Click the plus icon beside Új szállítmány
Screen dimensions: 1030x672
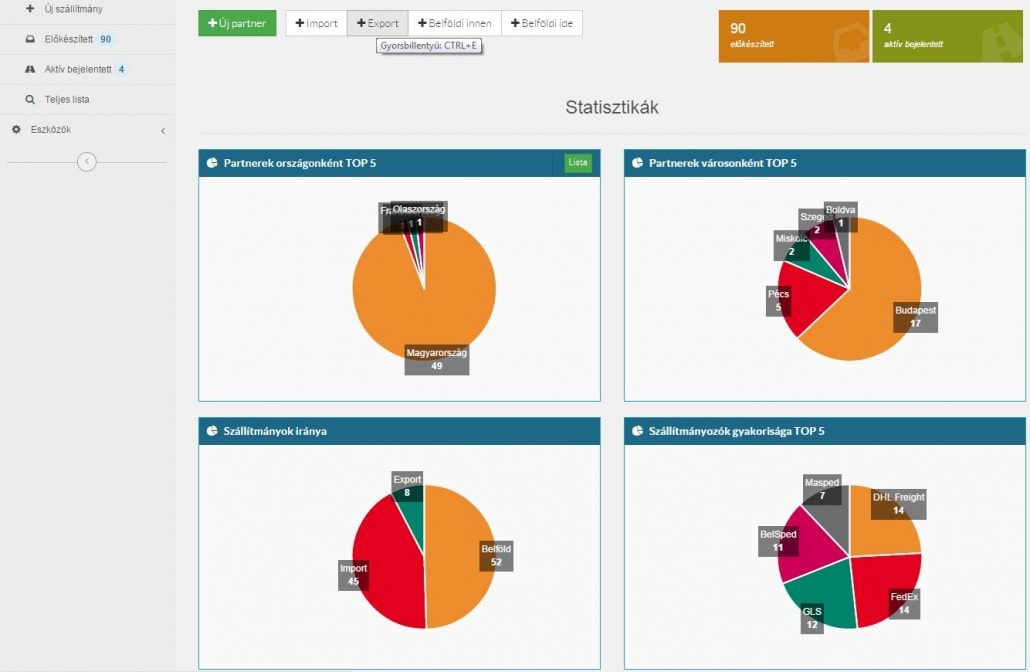click(x=30, y=9)
